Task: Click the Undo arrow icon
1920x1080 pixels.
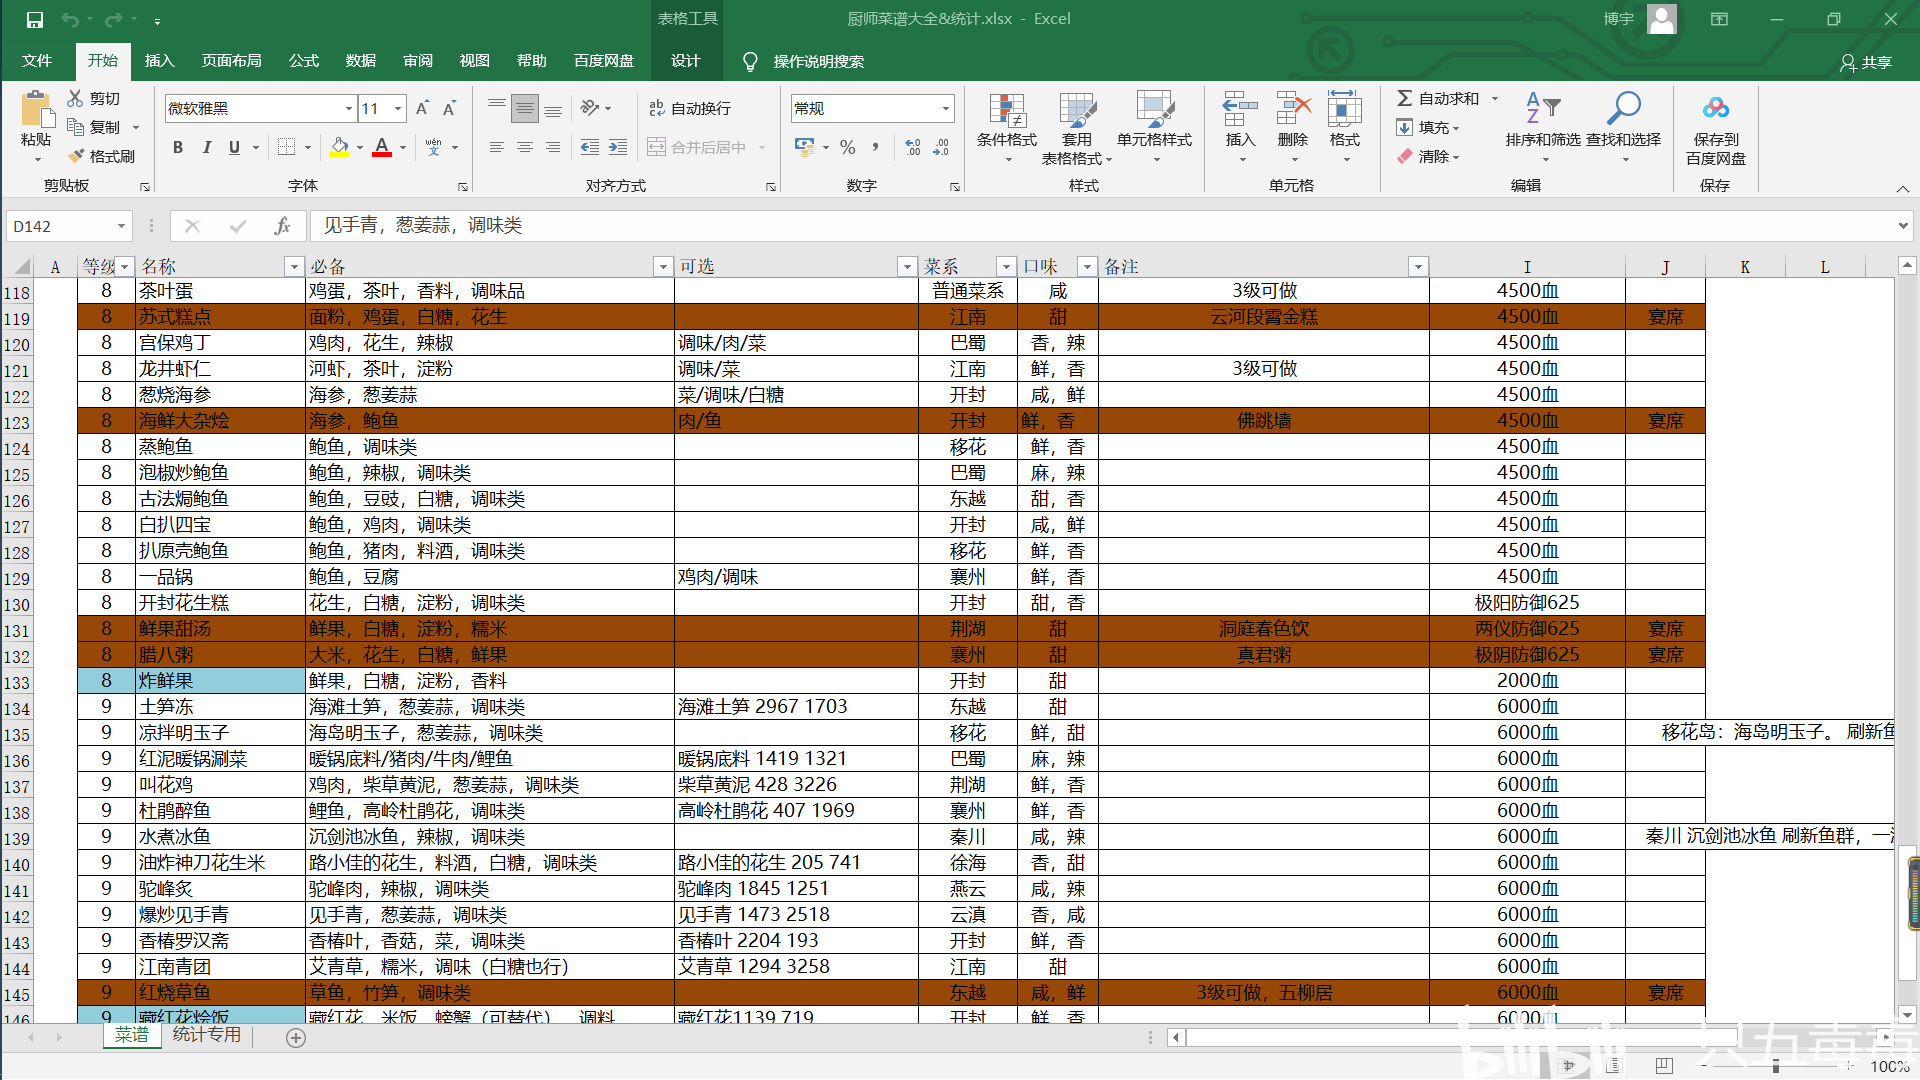Action: (70, 19)
